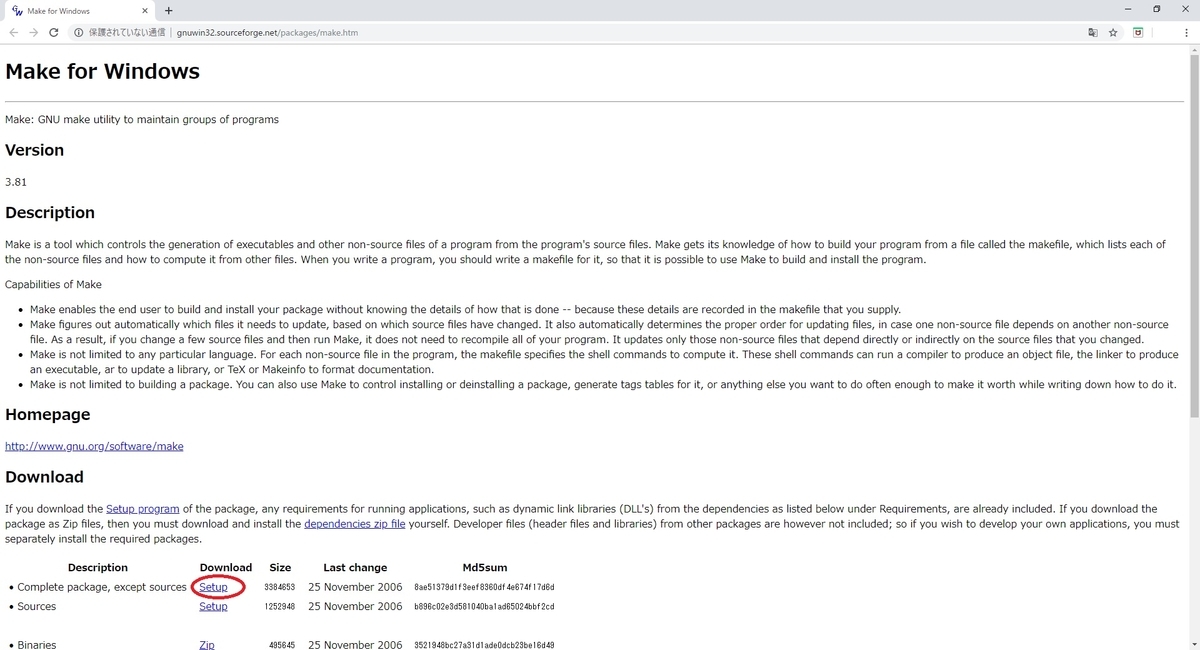Click the Md5sum starting 3521948b

tap(484, 645)
